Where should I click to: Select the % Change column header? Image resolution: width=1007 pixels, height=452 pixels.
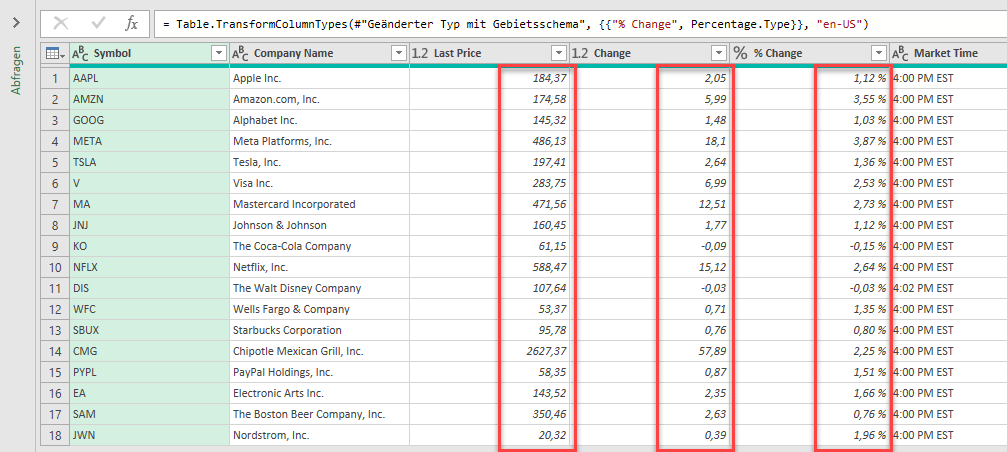(809, 54)
